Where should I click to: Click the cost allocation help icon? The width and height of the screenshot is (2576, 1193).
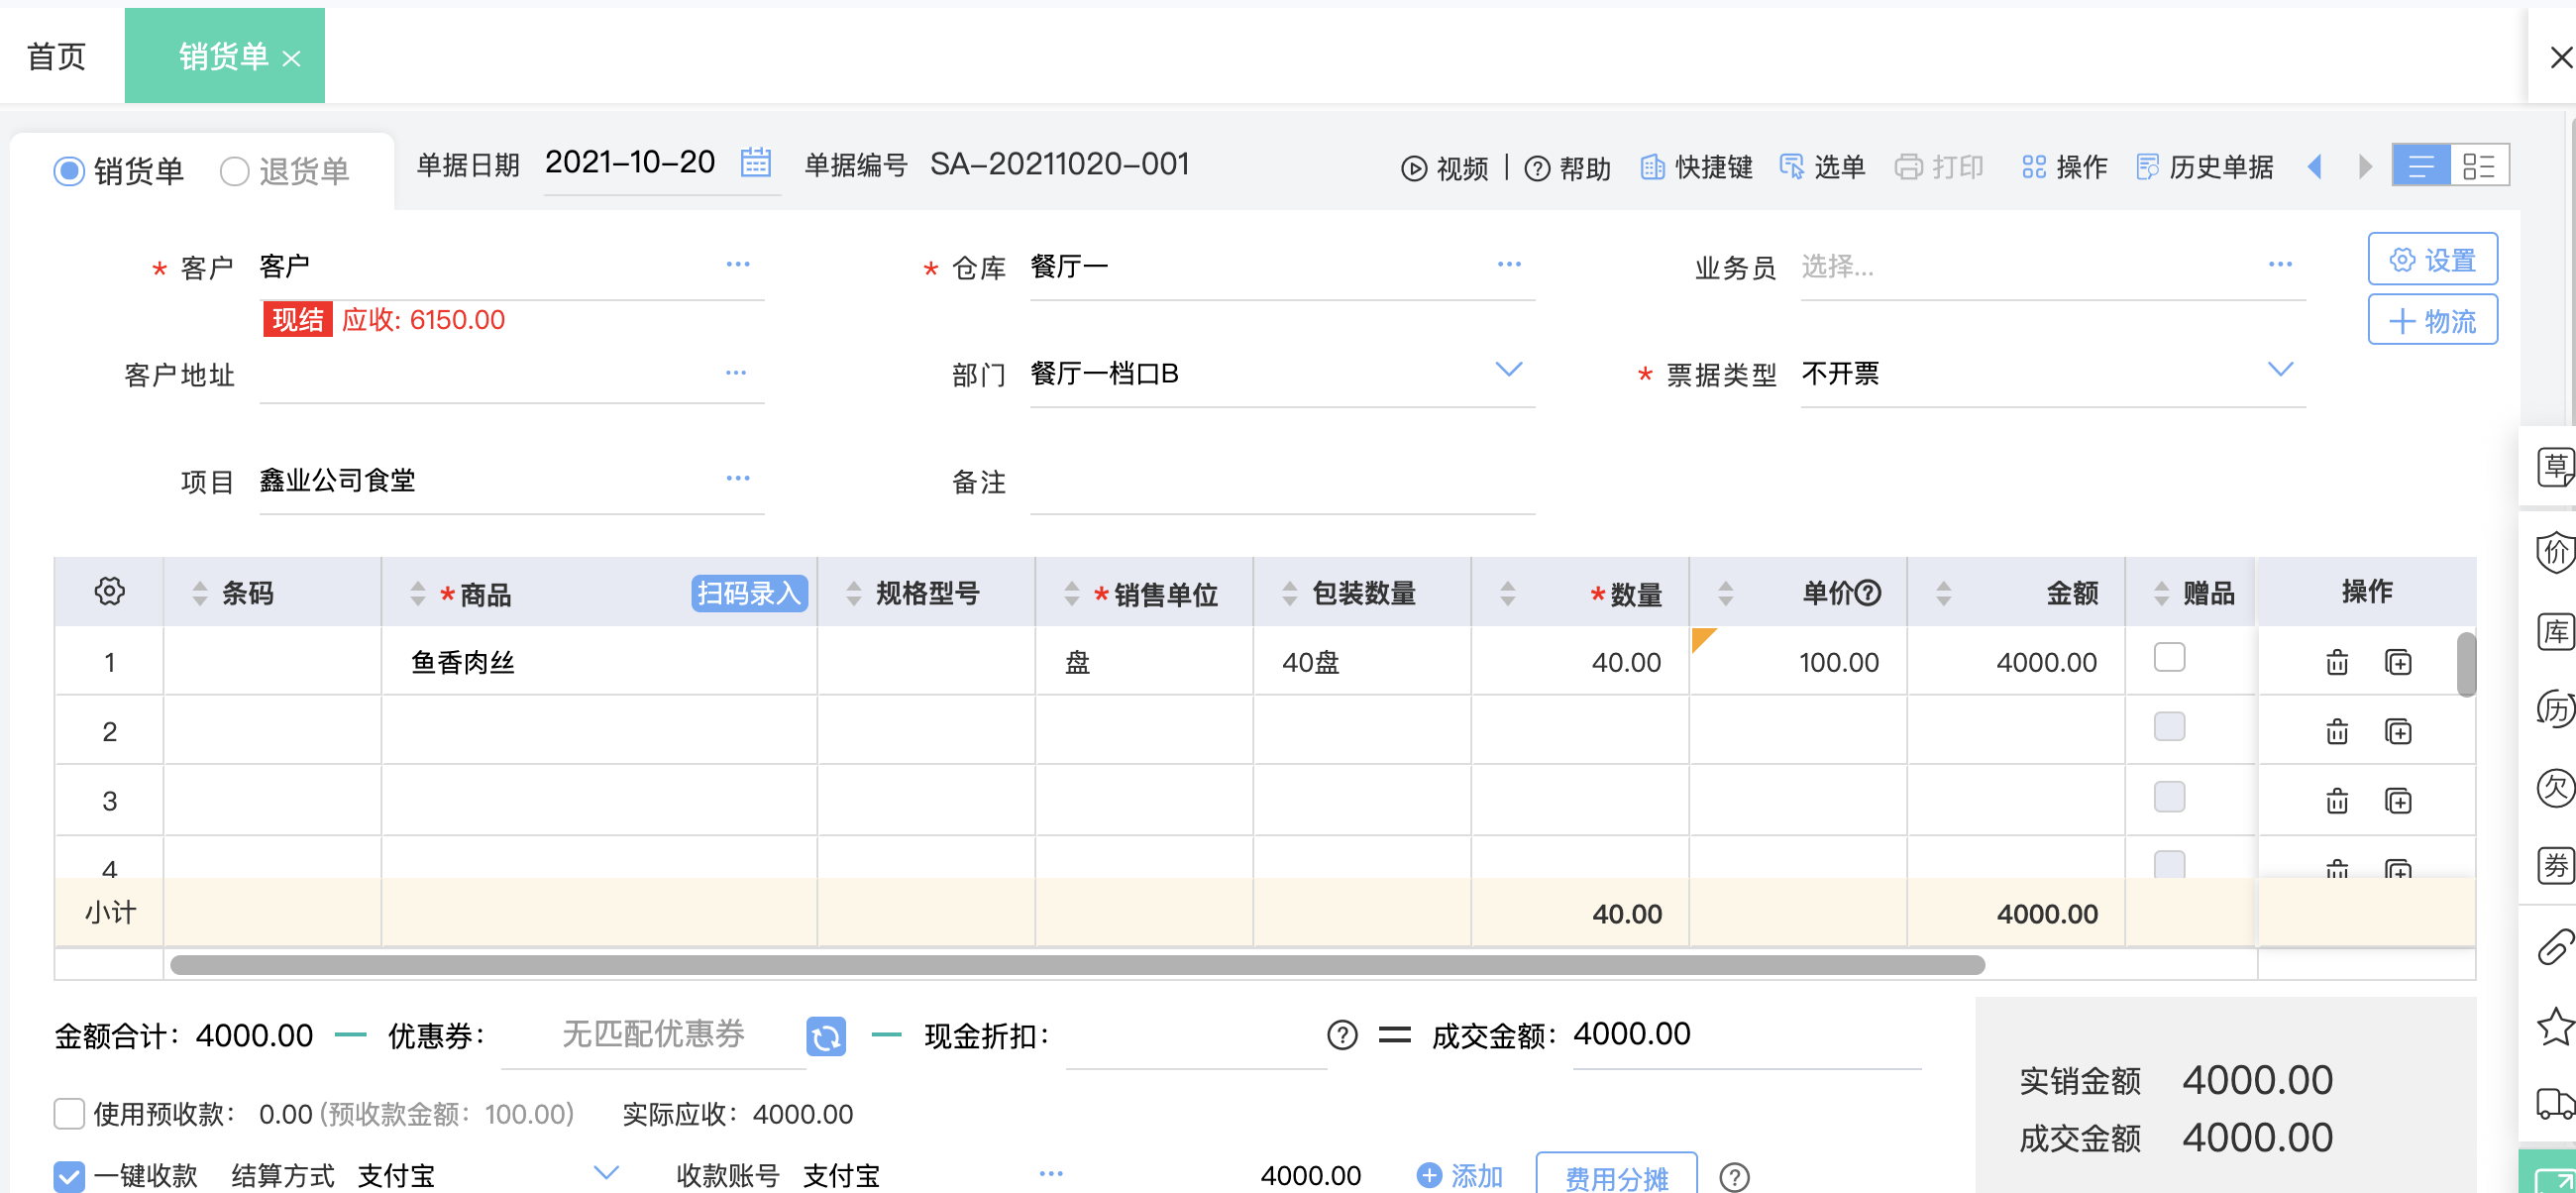point(1734,1177)
